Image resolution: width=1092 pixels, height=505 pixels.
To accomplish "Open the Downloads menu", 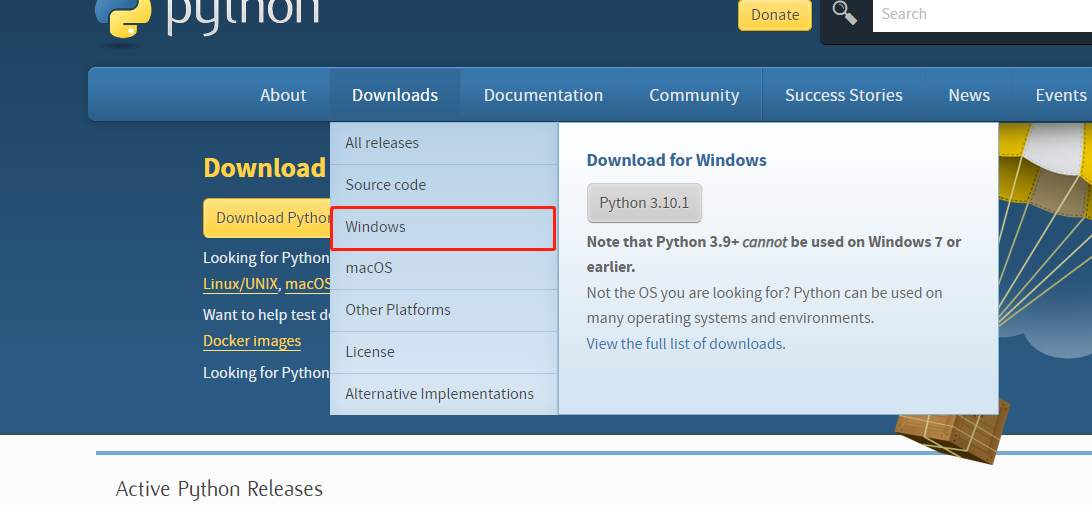I will pos(395,95).
